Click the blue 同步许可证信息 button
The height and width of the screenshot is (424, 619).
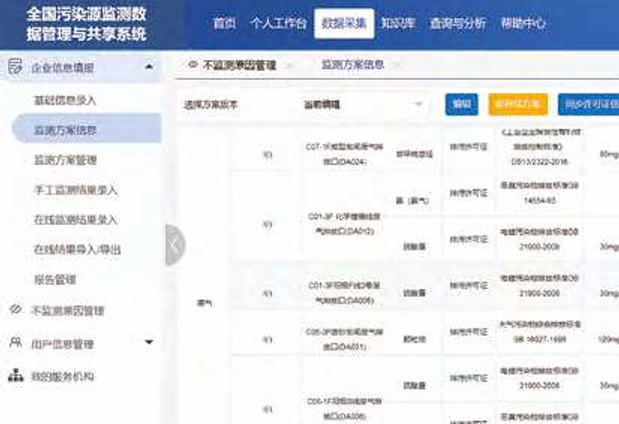[586, 104]
